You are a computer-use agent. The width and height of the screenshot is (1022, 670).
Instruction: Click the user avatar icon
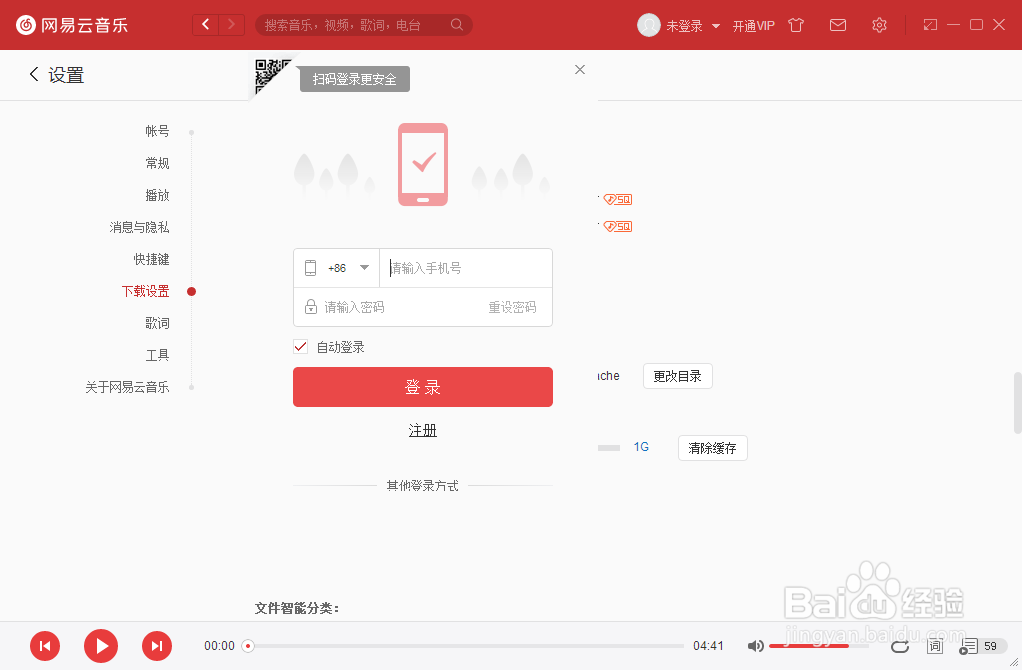pos(648,25)
